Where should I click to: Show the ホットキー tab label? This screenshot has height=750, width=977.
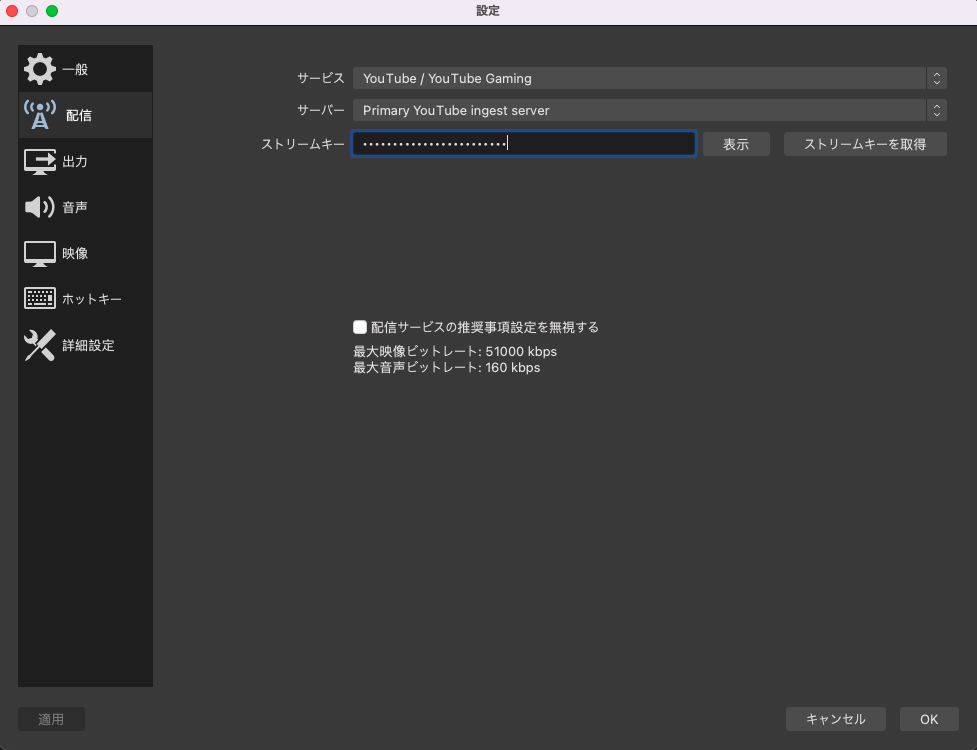(92, 299)
